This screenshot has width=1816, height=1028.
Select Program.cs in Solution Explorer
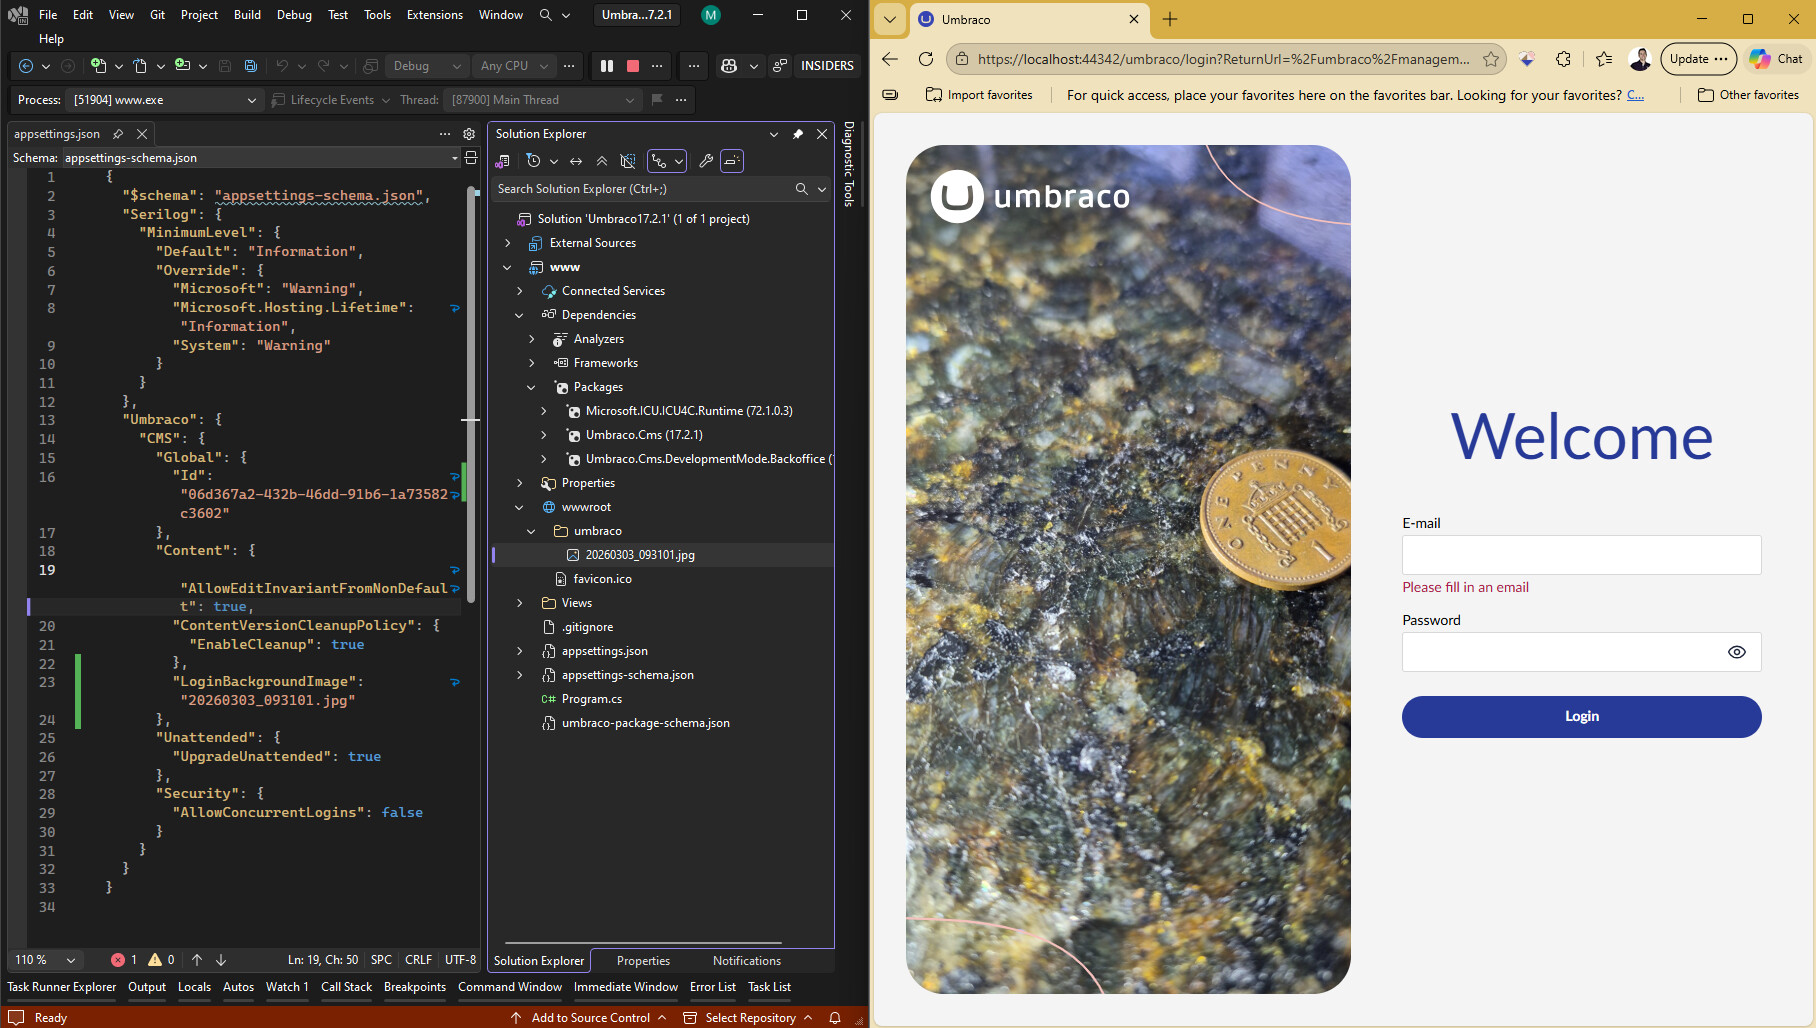pos(591,699)
